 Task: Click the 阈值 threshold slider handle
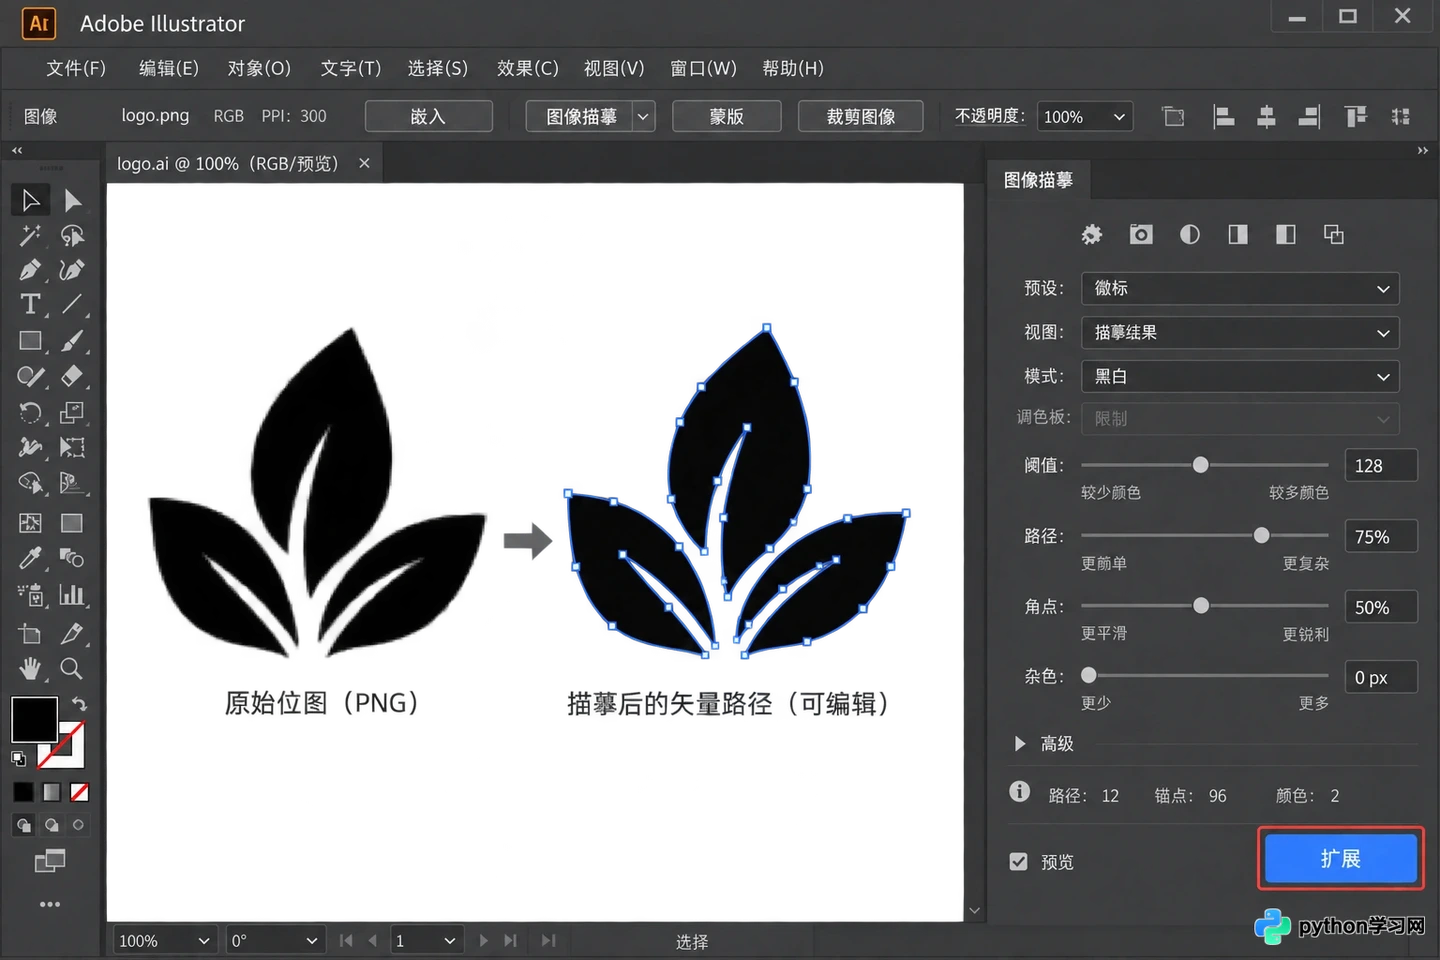[x=1201, y=465]
